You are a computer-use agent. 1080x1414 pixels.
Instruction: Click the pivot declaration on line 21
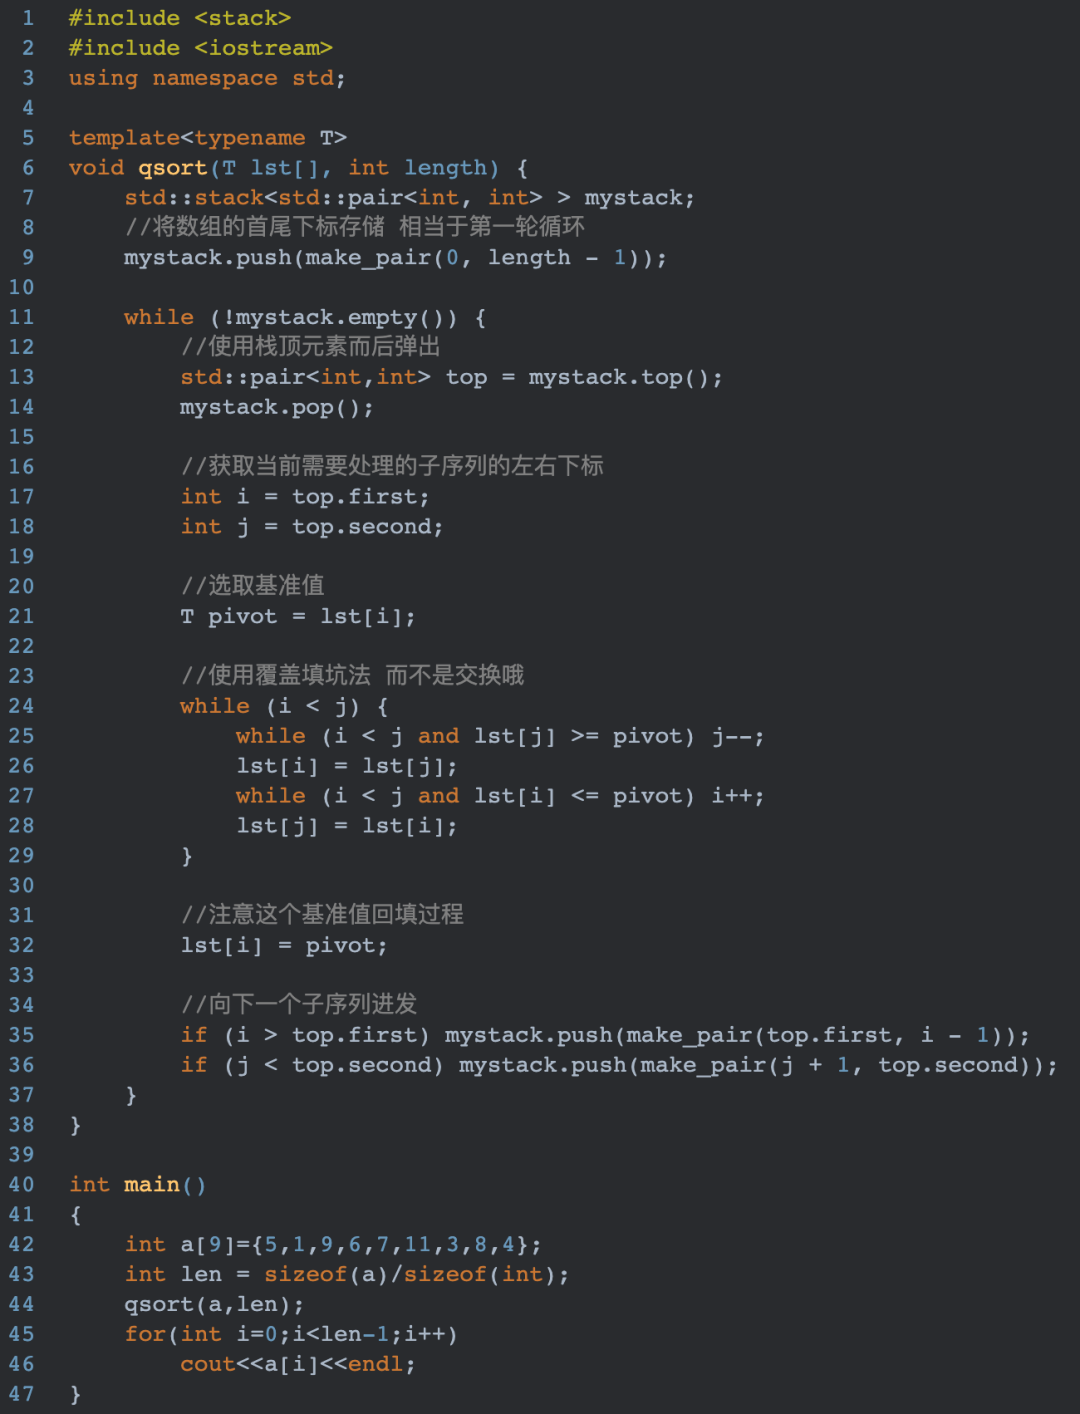(x=242, y=616)
